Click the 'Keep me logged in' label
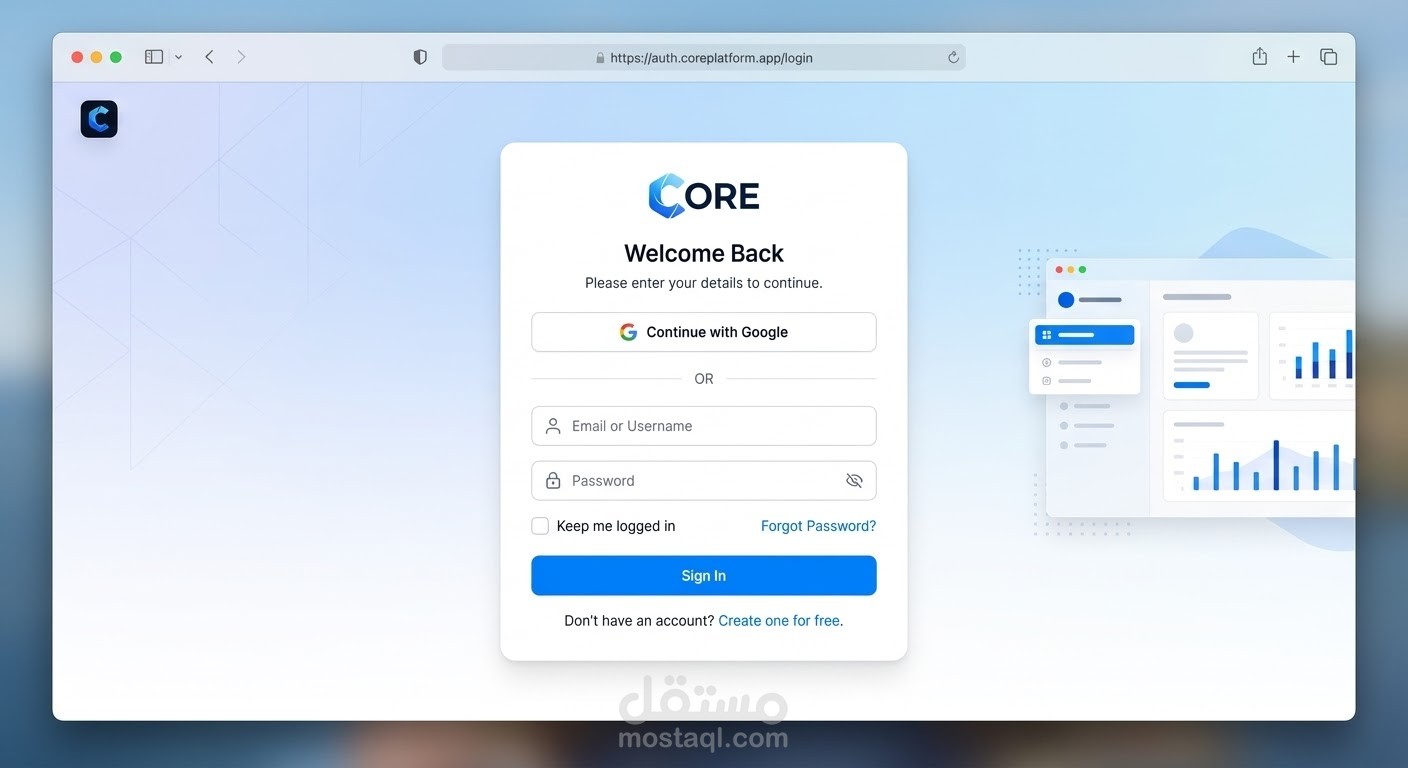 616,526
